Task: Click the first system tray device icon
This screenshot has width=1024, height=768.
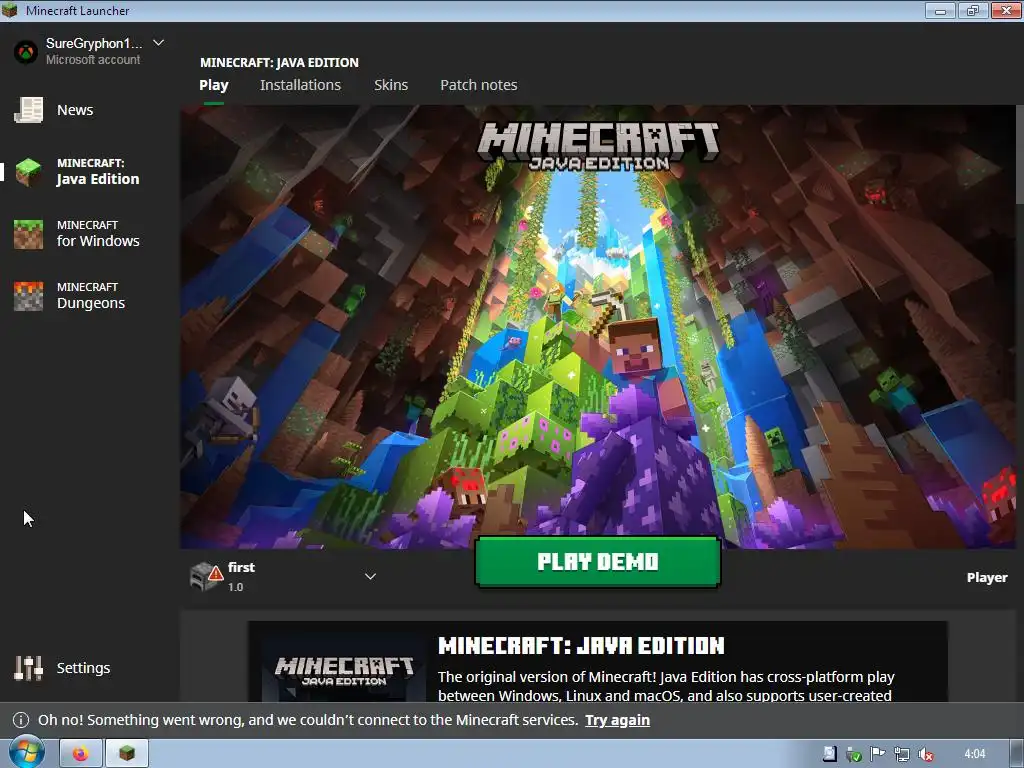Action: click(x=829, y=754)
